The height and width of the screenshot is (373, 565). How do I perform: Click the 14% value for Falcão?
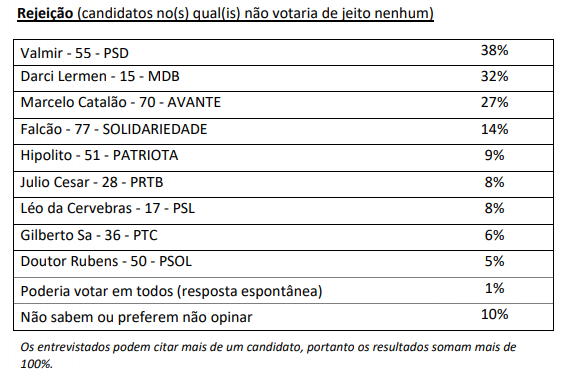pos(494,129)
